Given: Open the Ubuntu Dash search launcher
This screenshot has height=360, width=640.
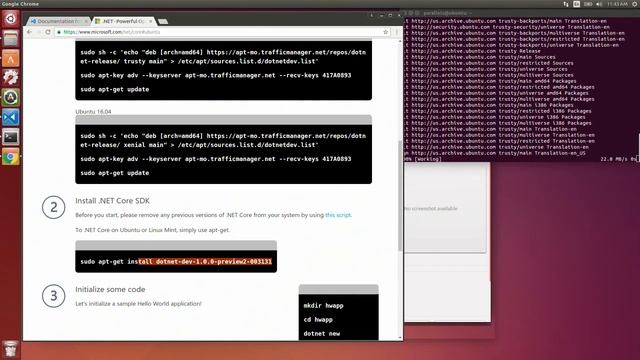Looking at the screenshot, I should [x=11, y=18].
